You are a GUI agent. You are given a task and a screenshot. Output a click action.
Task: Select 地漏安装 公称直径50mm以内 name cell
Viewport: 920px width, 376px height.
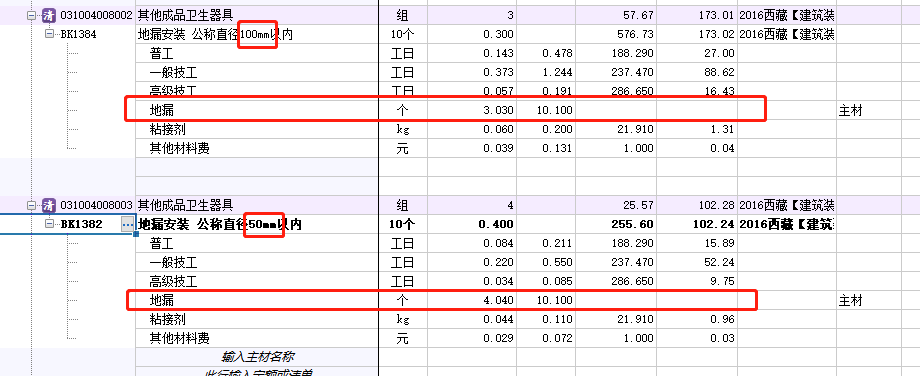click(257, 224)
